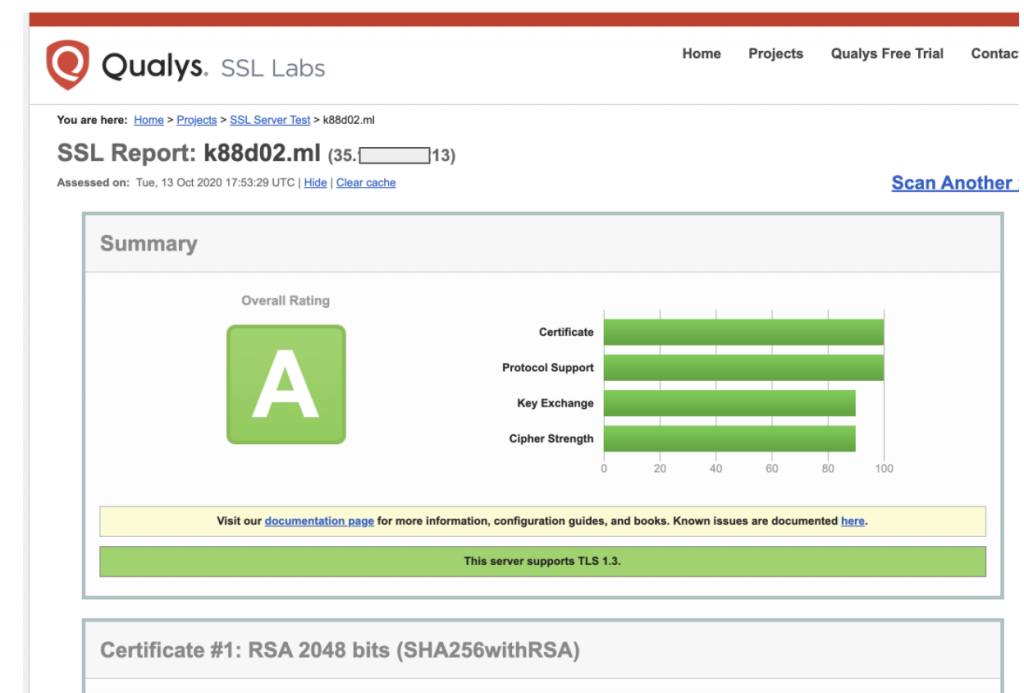Open the Contact menu item
Screen dimensions: 1024x693
point(995,54)
